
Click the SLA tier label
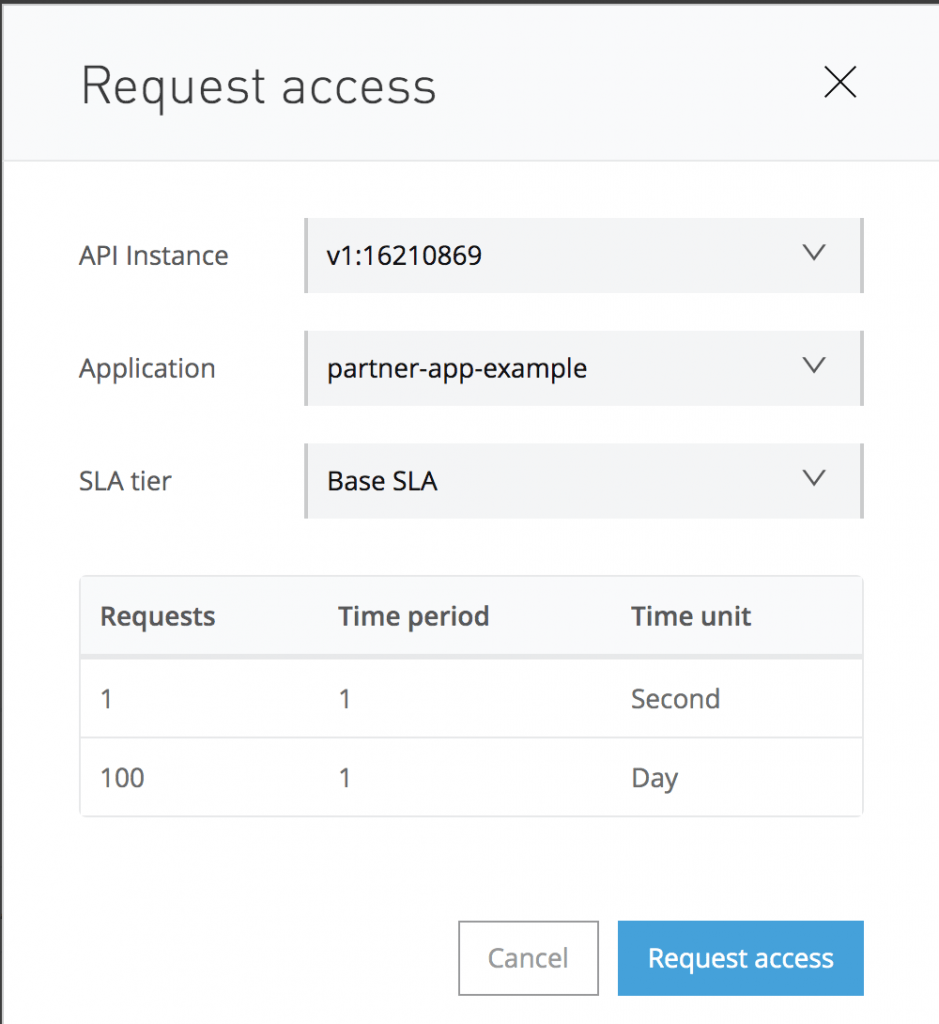pyautogui.click(x=125, y=481)
